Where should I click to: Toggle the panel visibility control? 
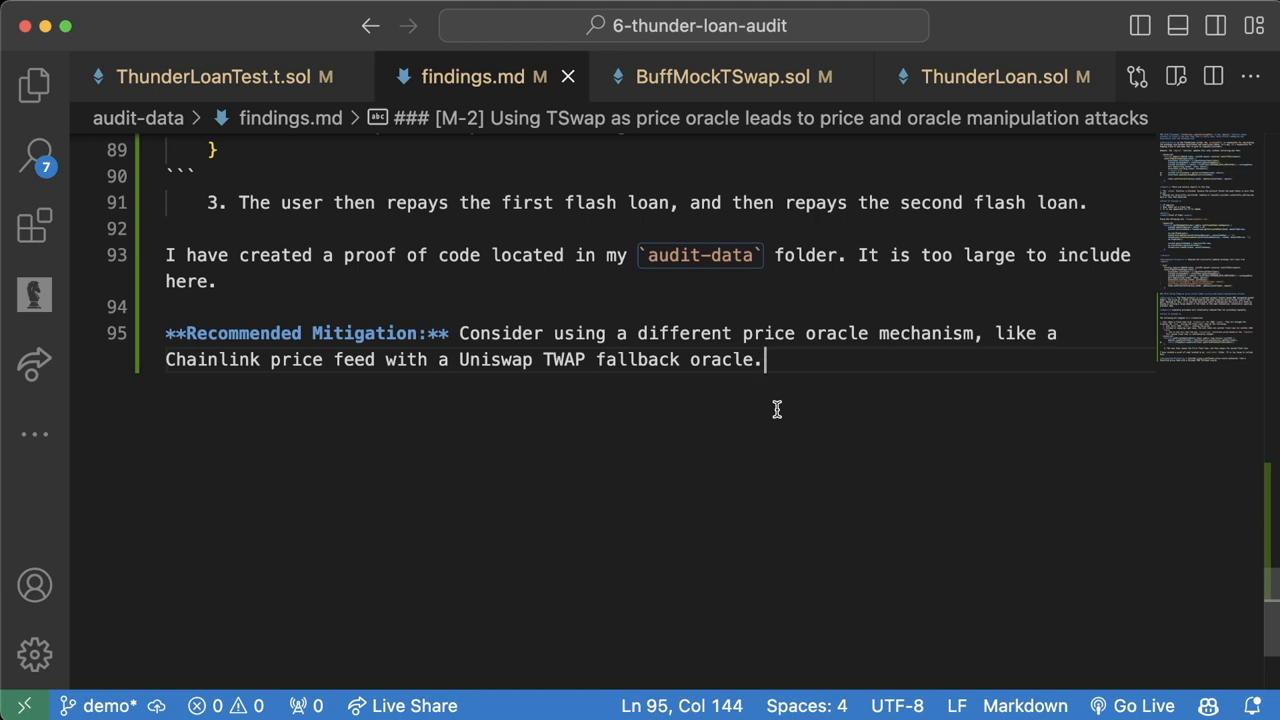coord(1178,25)
